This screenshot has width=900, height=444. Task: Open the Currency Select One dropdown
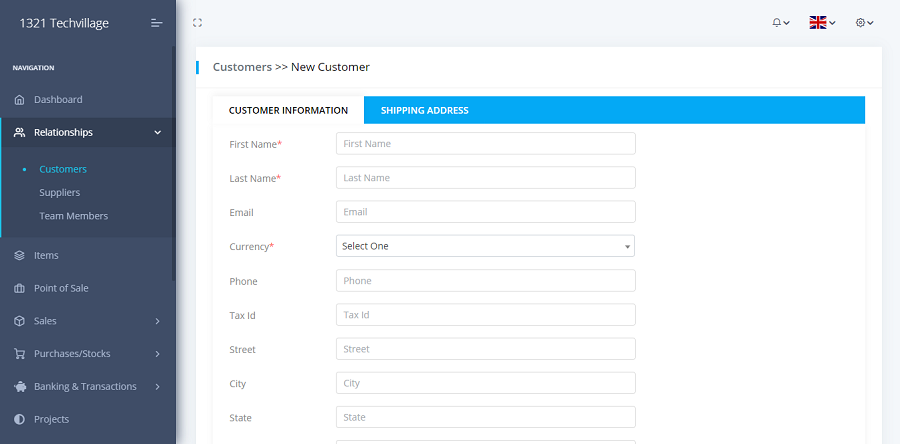485,246
